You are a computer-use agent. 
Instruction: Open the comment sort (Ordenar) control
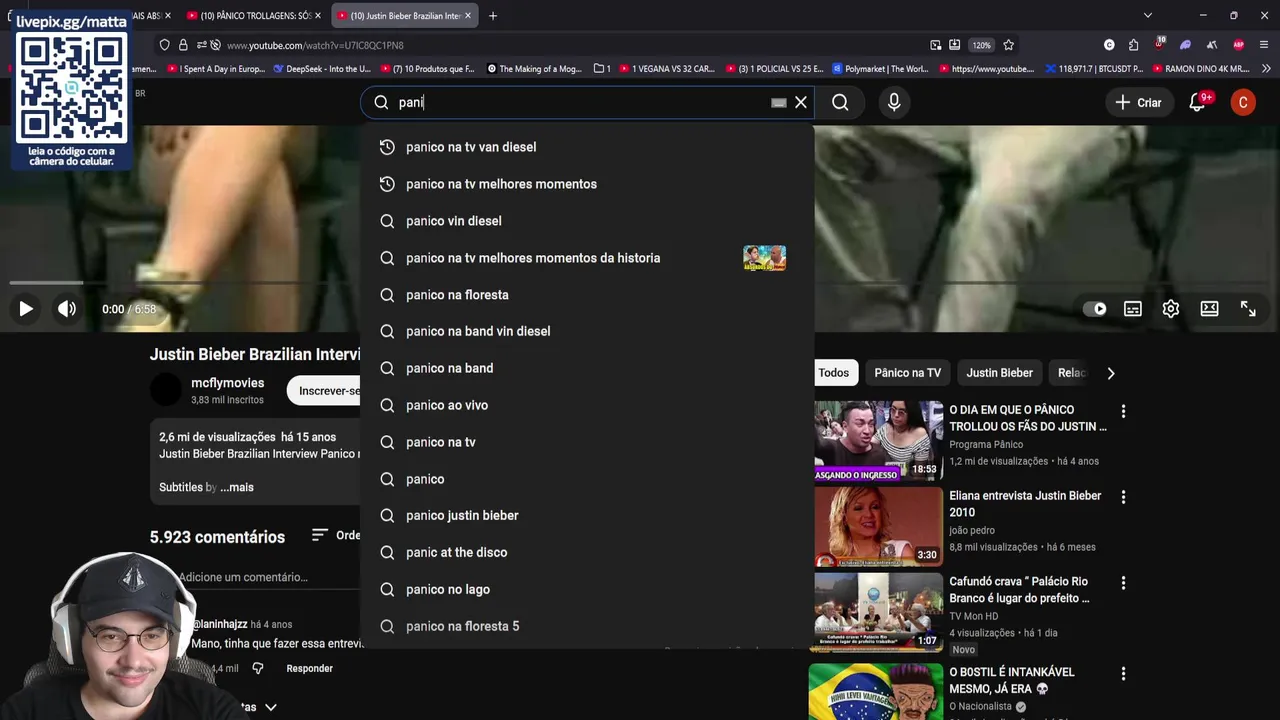pos(336,536)
